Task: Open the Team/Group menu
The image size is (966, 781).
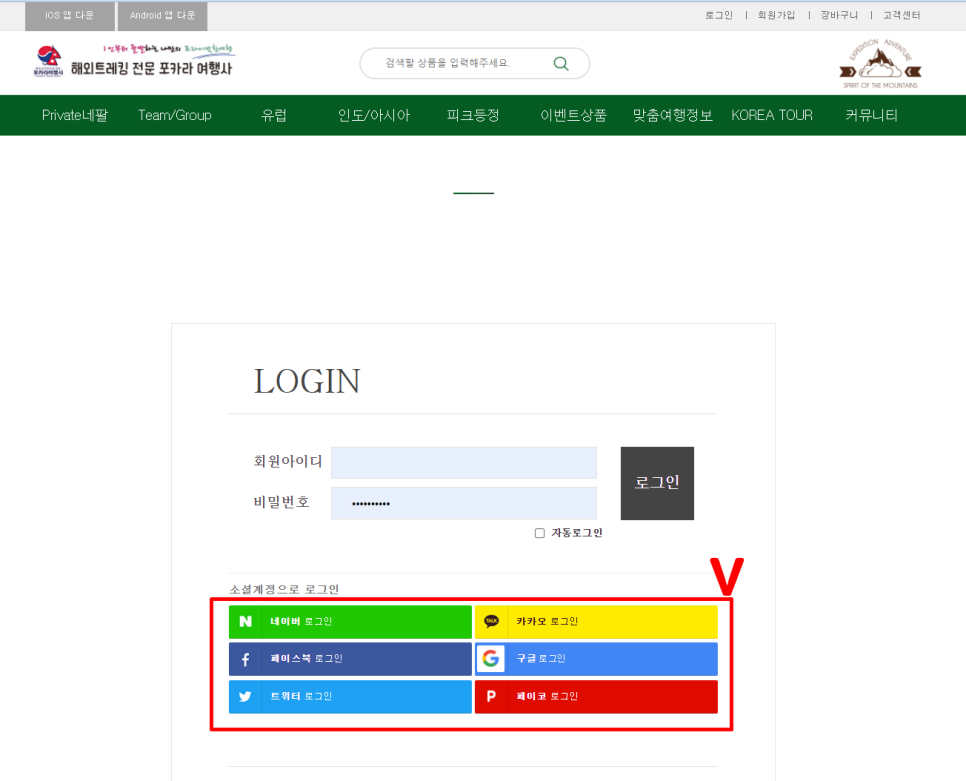Action: coord(175,115)
